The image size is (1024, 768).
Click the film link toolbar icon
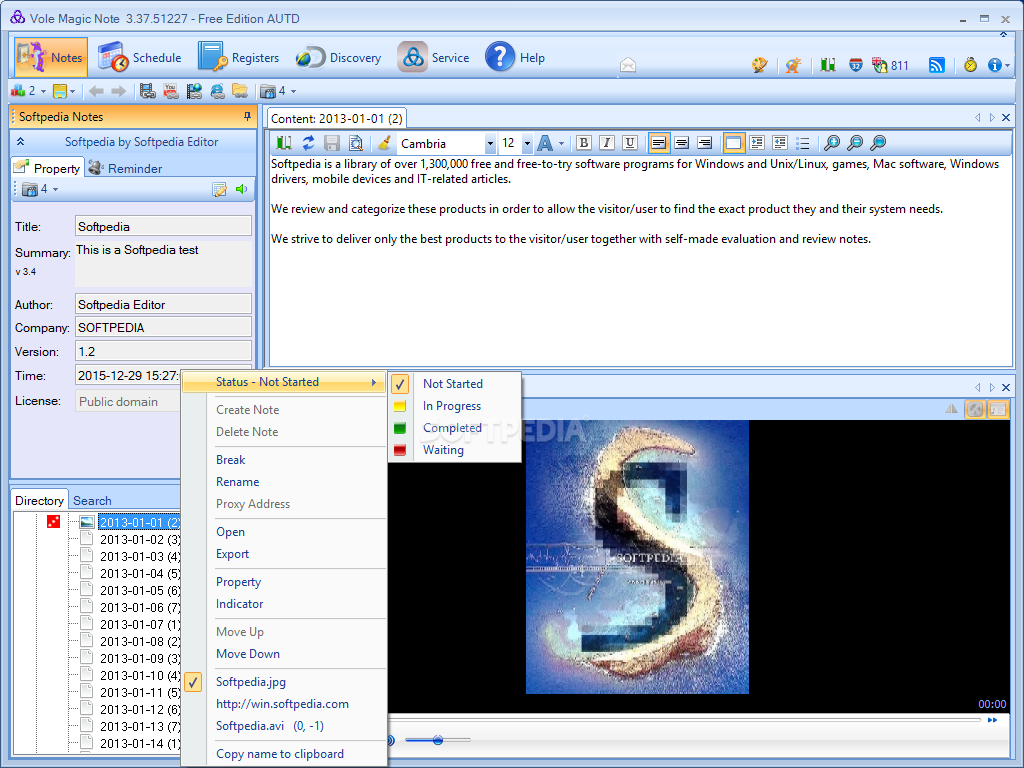(x=148, y=91)
